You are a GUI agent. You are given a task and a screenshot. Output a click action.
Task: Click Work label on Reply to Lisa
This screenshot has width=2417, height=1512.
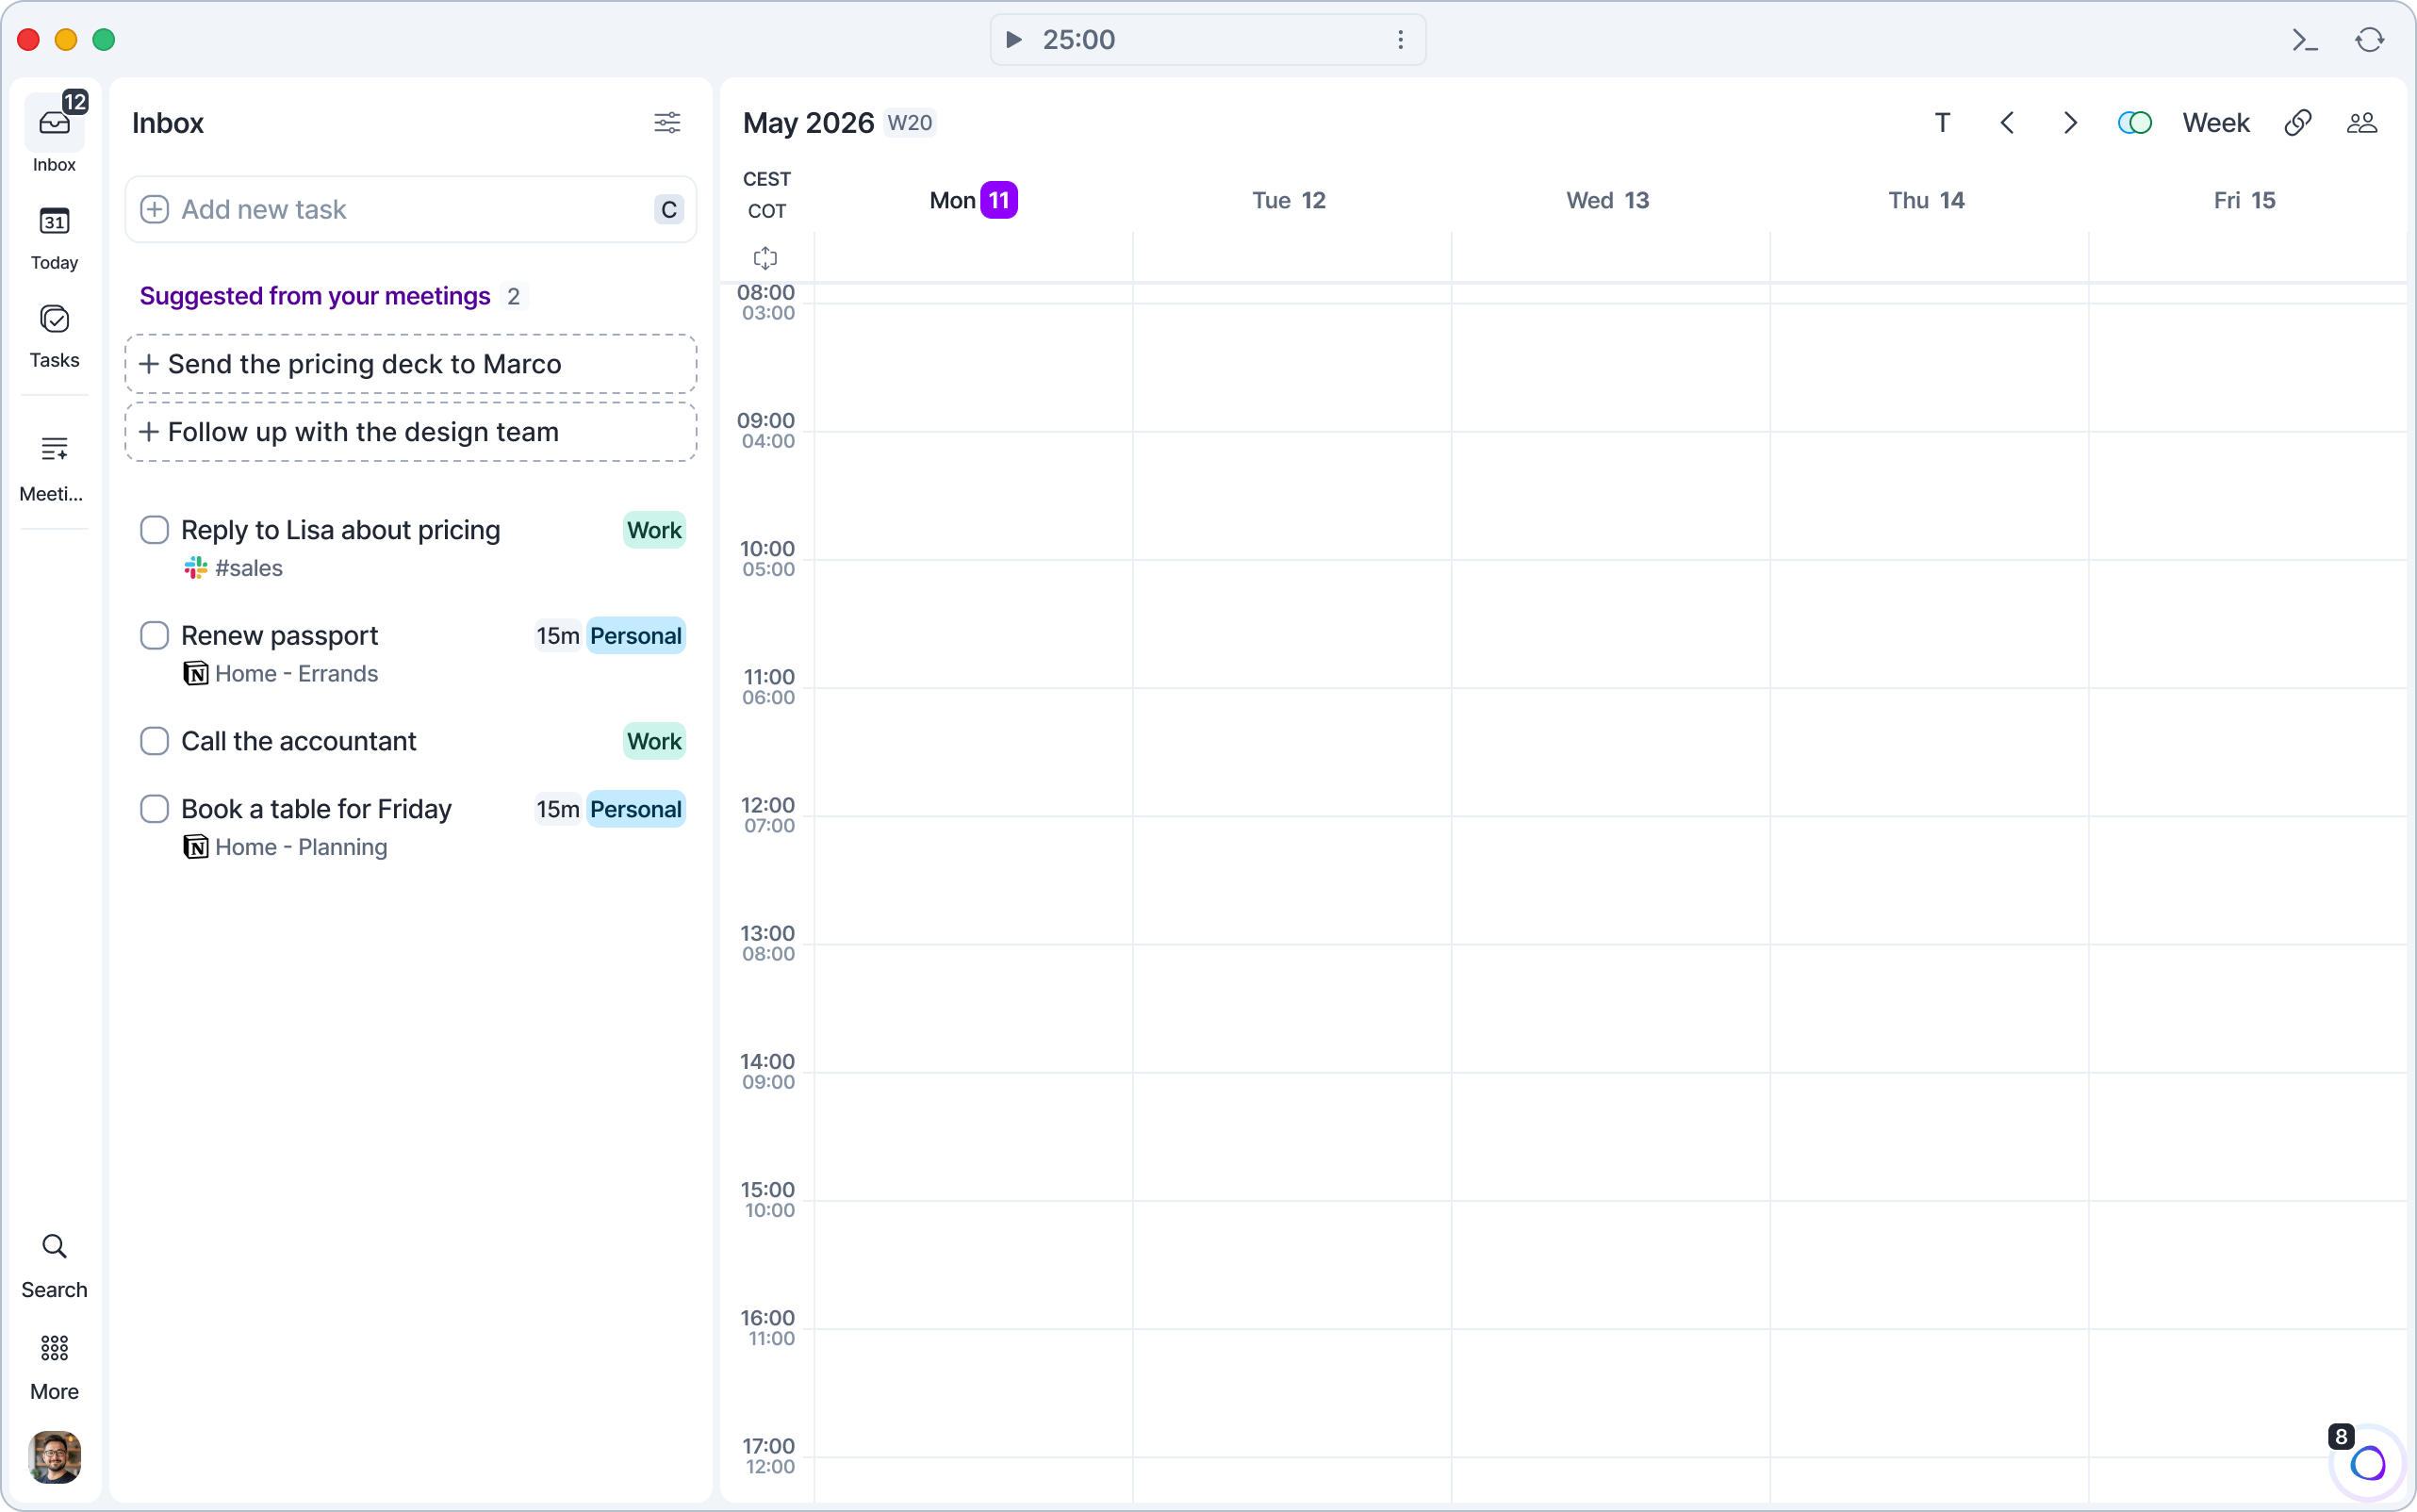(x=654, y=530)
